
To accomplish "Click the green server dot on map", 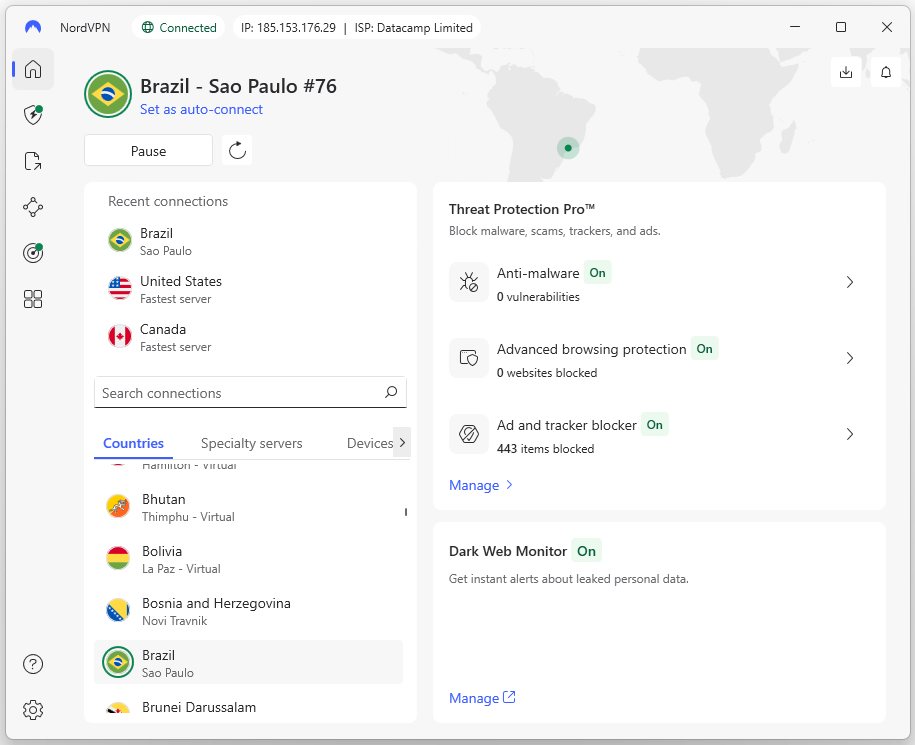I will (568, 148).
